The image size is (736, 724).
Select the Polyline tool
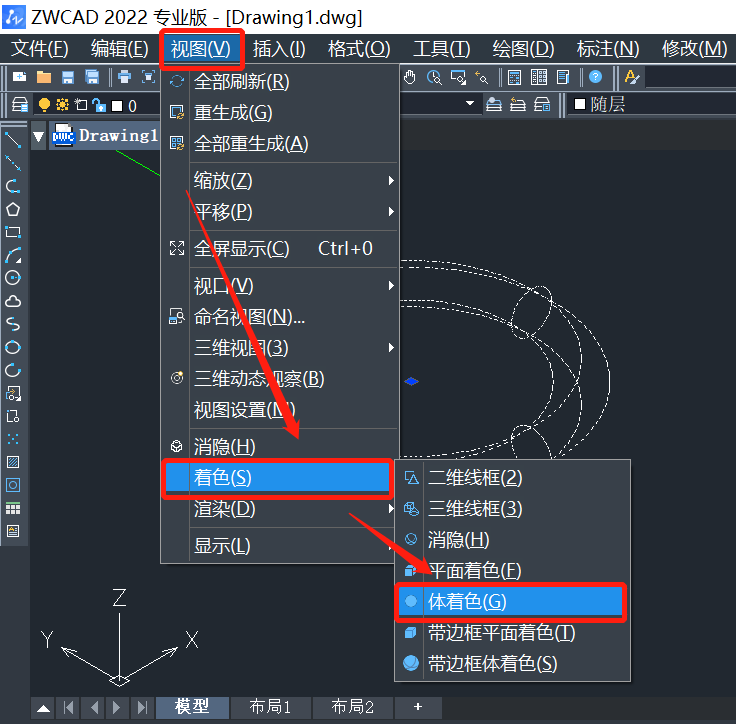pyautogui.click(x=13, y=186)
